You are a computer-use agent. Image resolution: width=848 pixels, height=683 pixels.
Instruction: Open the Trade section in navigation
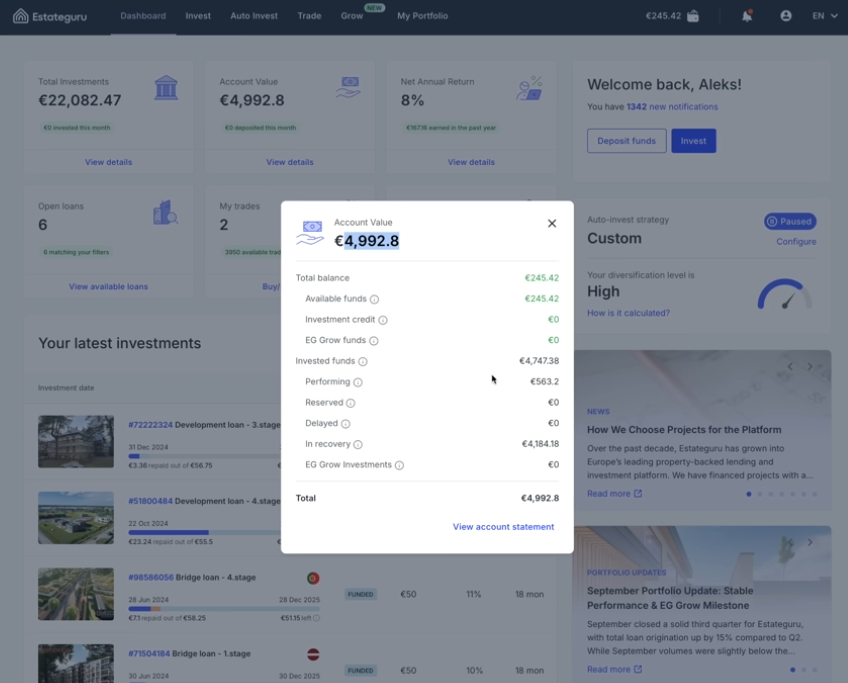pyautogui.click(x=309, y=16)
